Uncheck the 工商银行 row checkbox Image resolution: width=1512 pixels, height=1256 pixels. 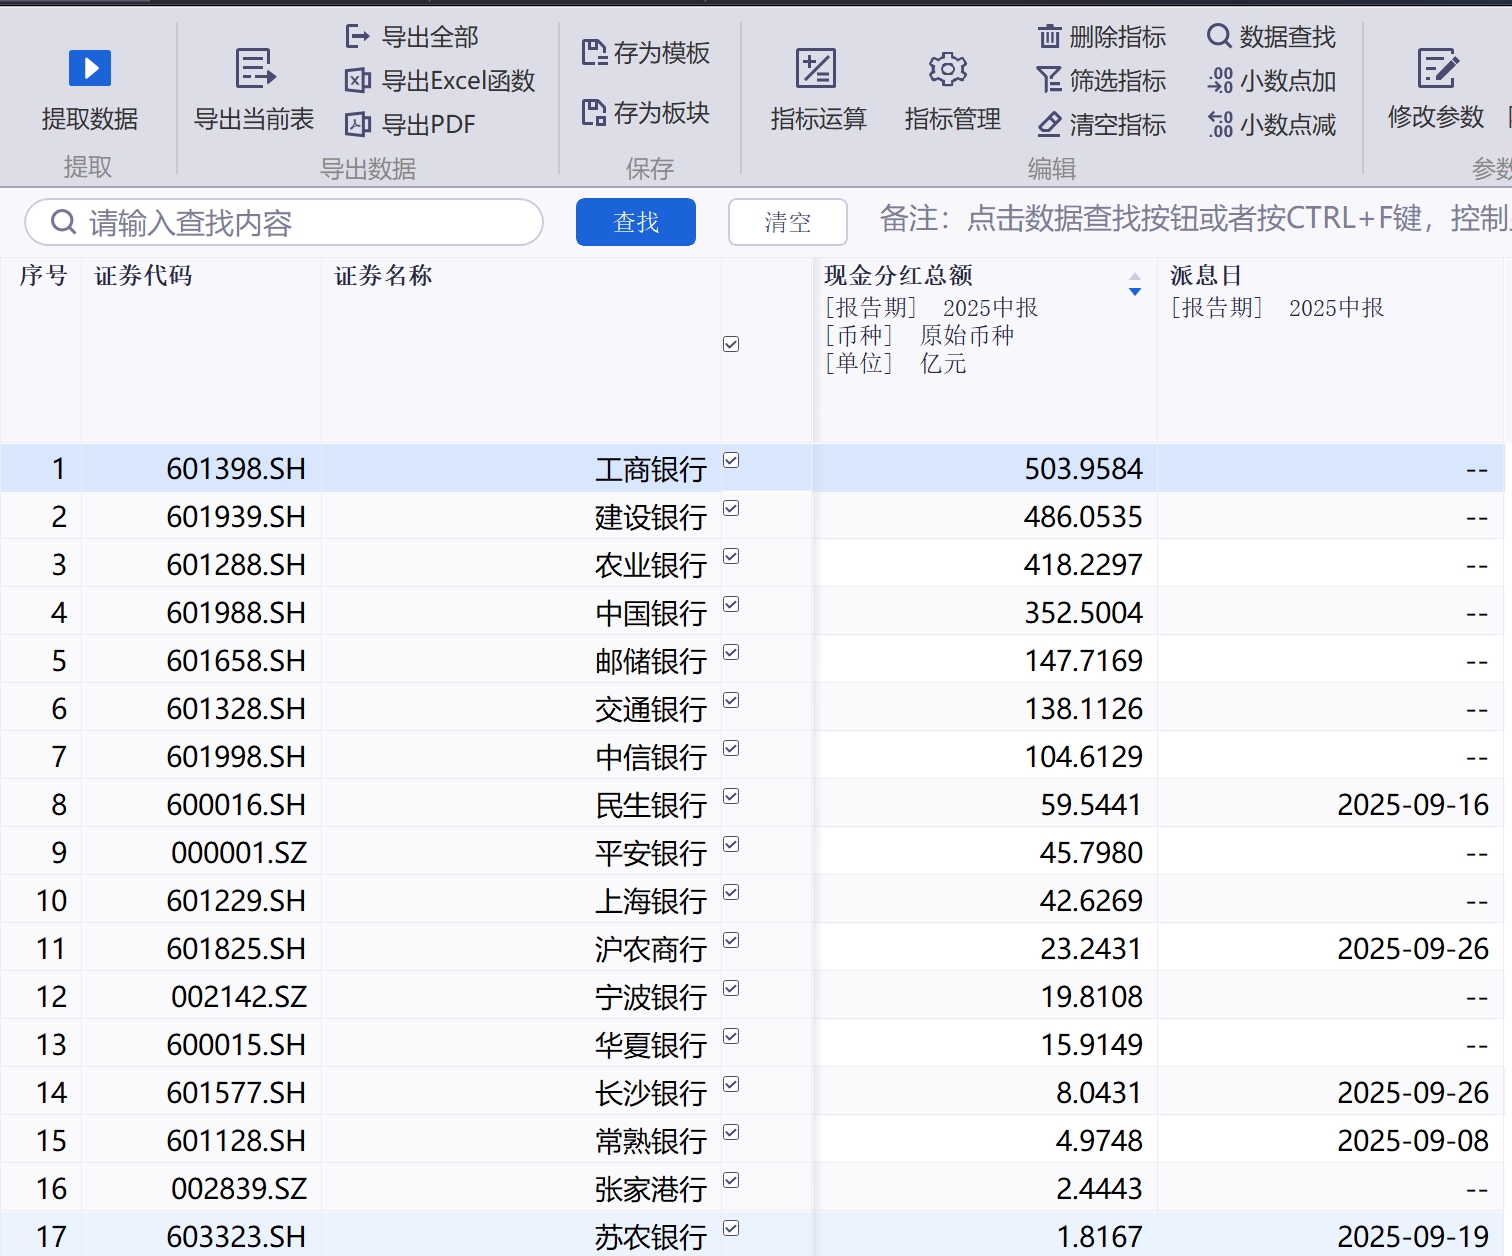pyautogui.click(x=731, y=460)
